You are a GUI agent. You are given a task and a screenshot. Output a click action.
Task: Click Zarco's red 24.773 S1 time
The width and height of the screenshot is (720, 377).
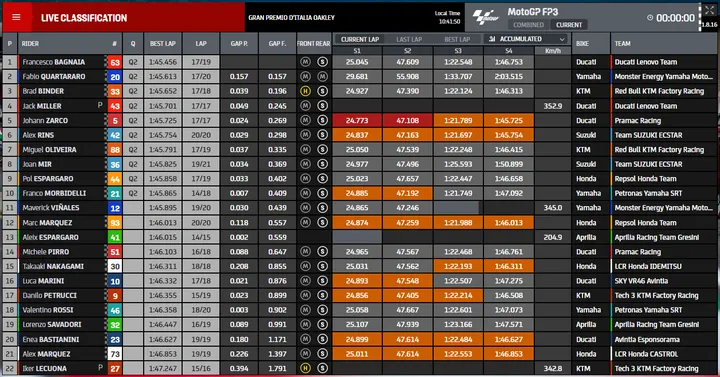tap(357, 120)
